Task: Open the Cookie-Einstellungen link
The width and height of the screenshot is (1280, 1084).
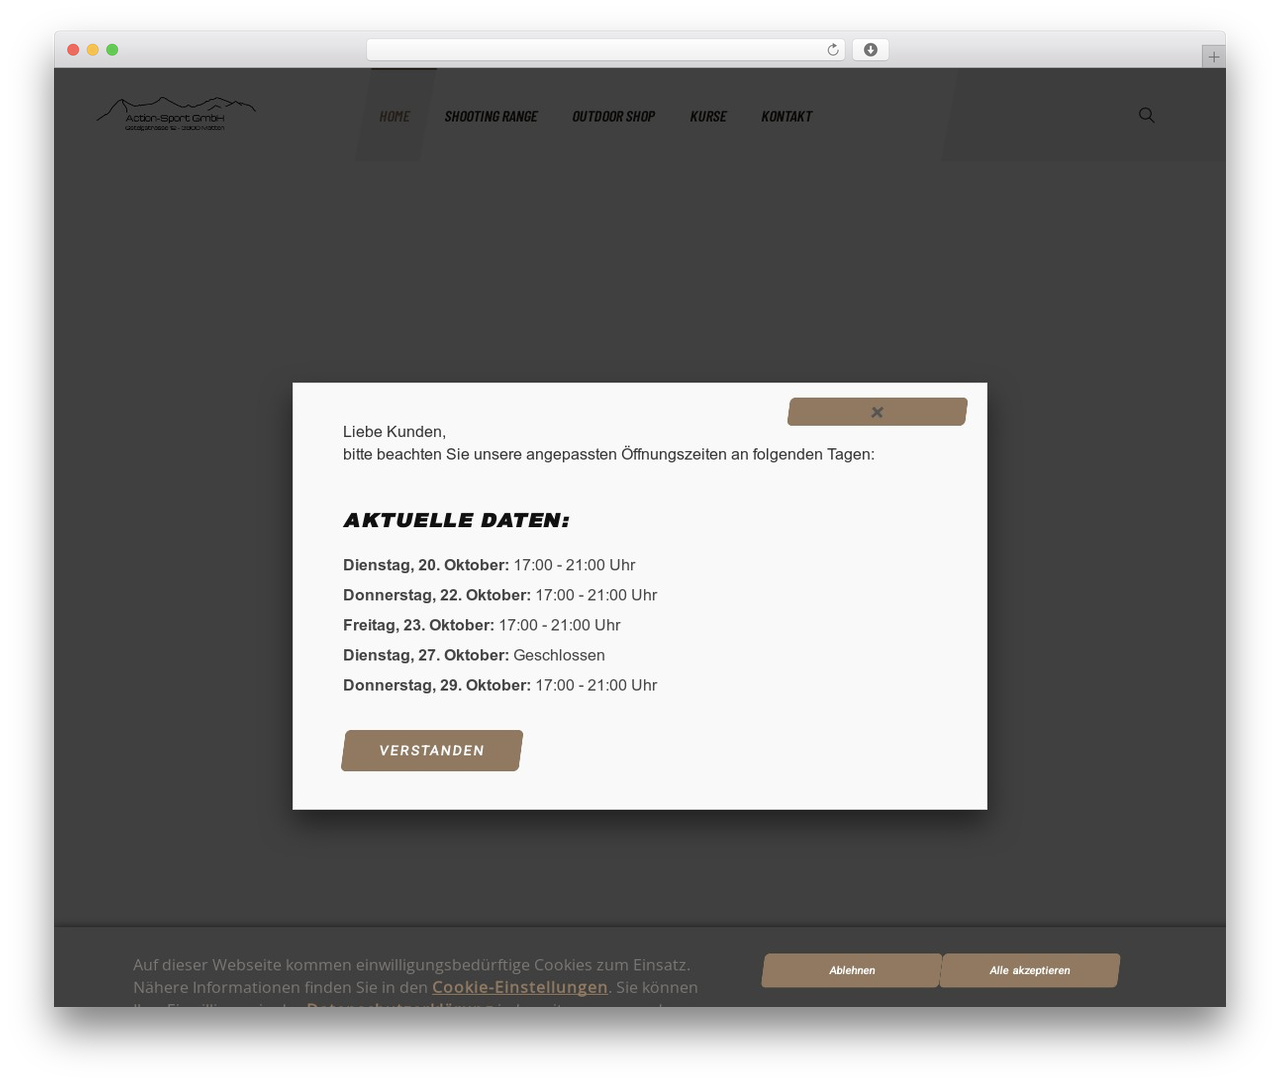Action: (520, 987)
